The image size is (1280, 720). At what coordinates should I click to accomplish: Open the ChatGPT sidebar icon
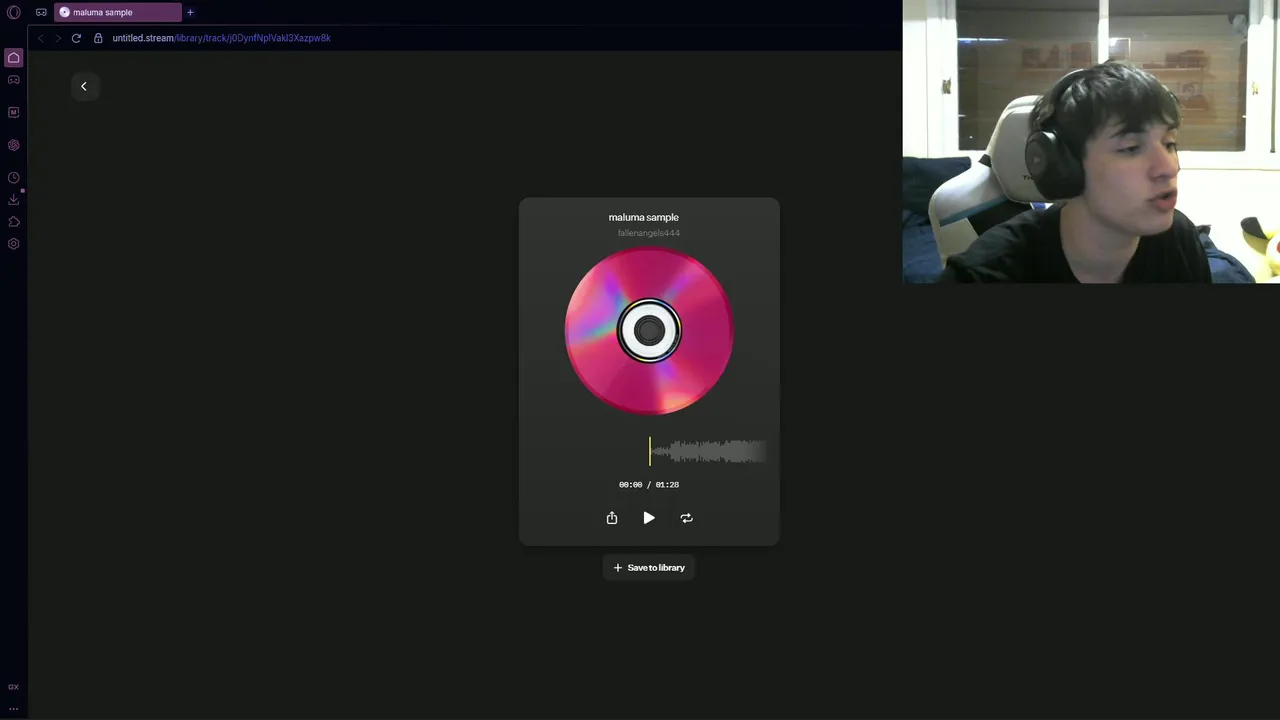coord(14,145)
